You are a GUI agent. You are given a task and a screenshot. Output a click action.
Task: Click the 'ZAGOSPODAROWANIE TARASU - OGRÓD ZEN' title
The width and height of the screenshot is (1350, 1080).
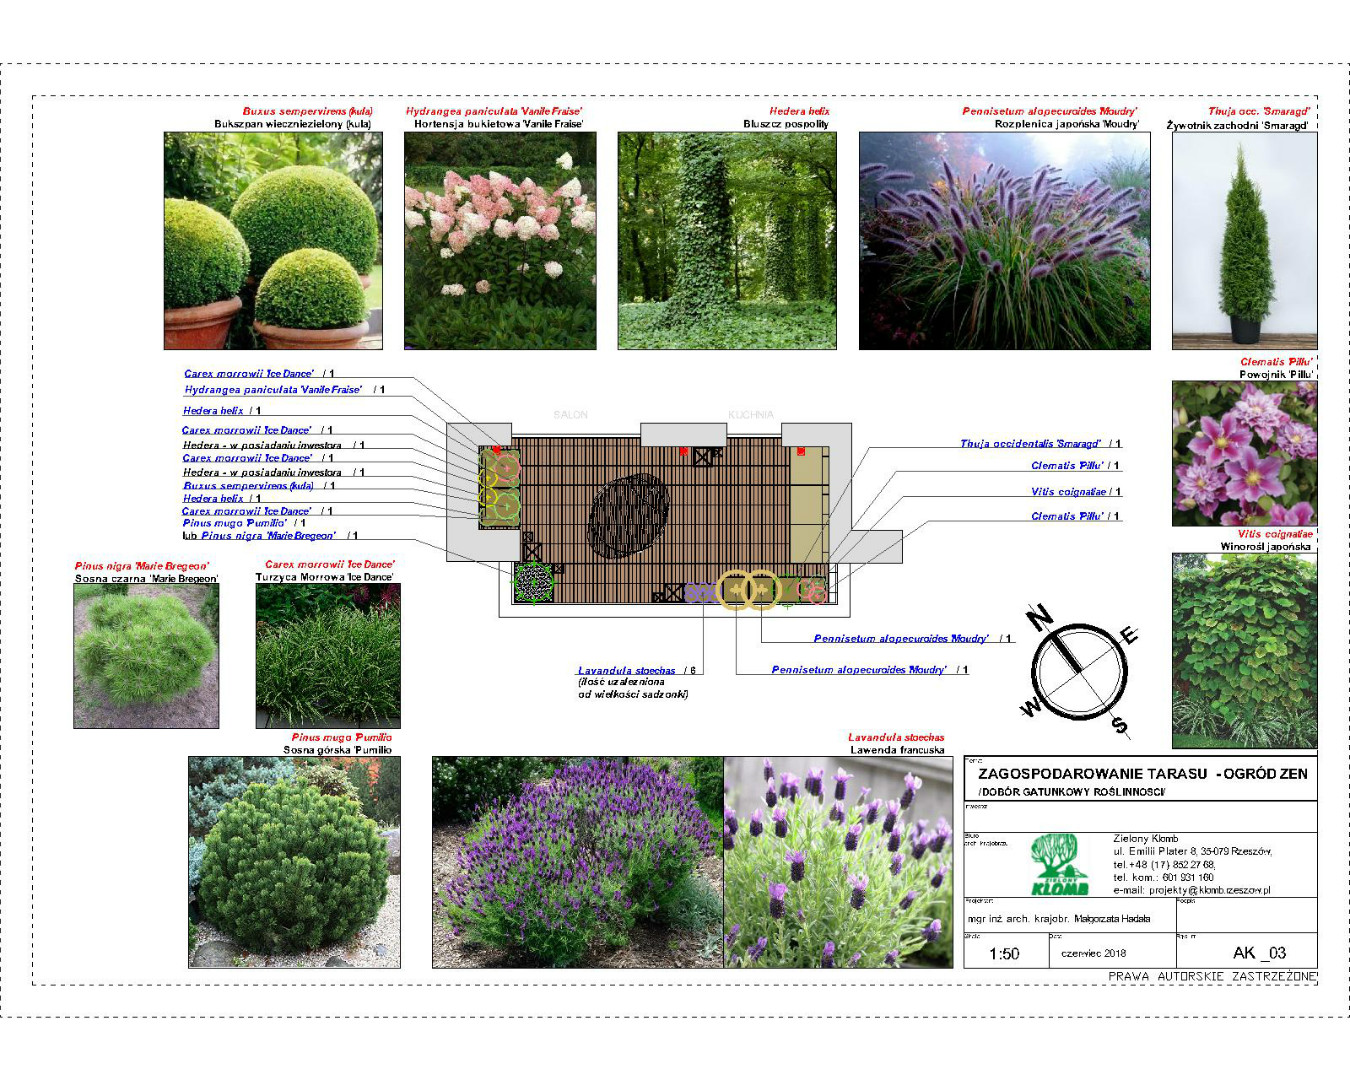(x=1143, y=773)
